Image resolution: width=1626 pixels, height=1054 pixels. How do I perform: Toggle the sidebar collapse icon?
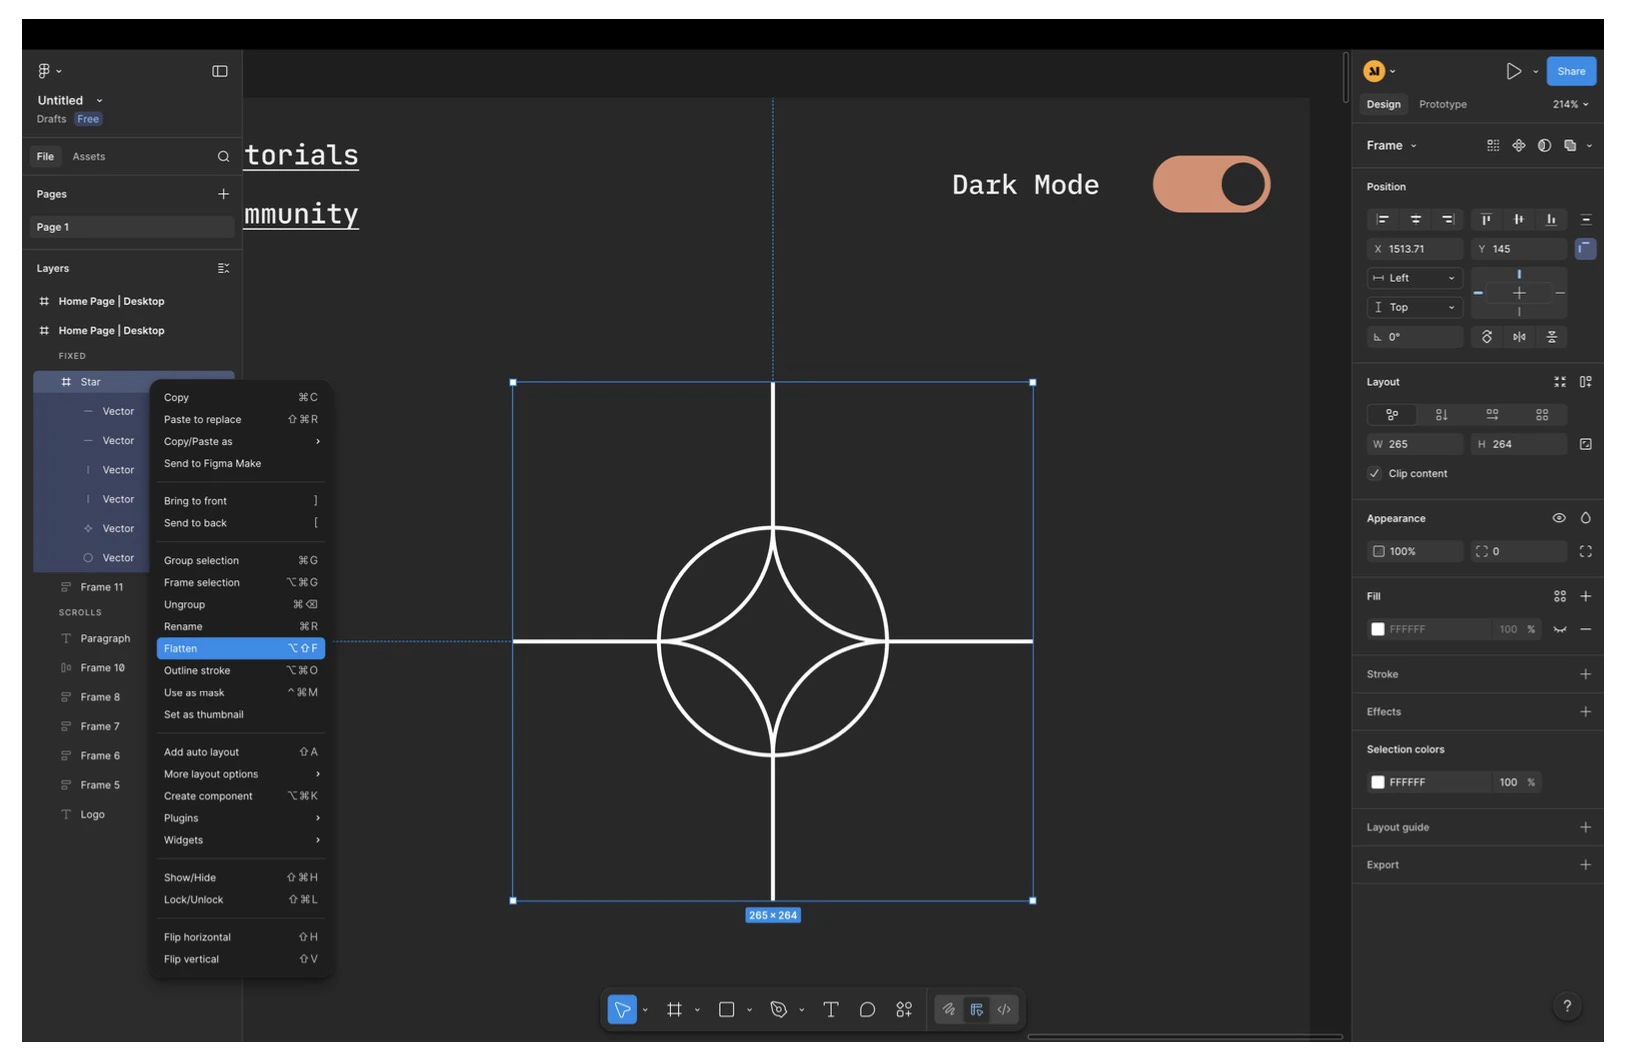point(220,71)
